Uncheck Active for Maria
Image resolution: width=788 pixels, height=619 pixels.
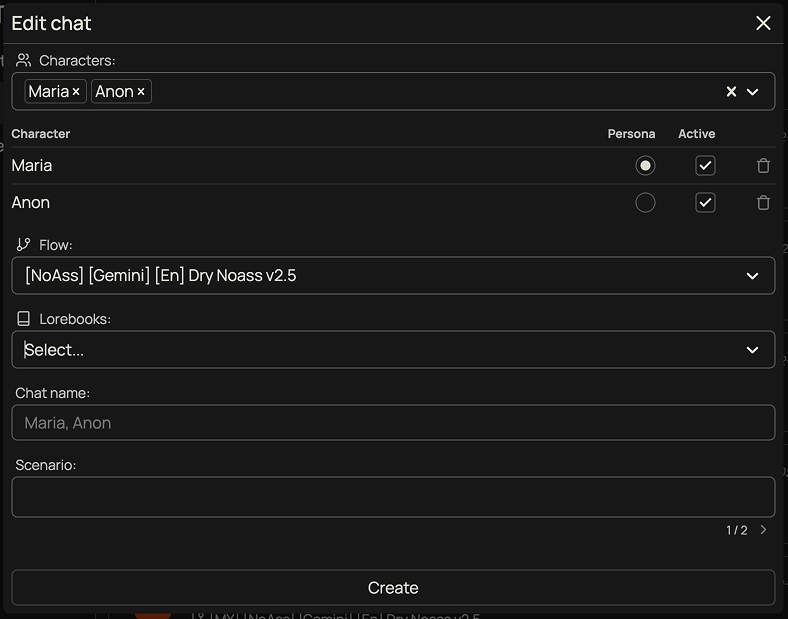pyautogui.click(x=705, y=166)
